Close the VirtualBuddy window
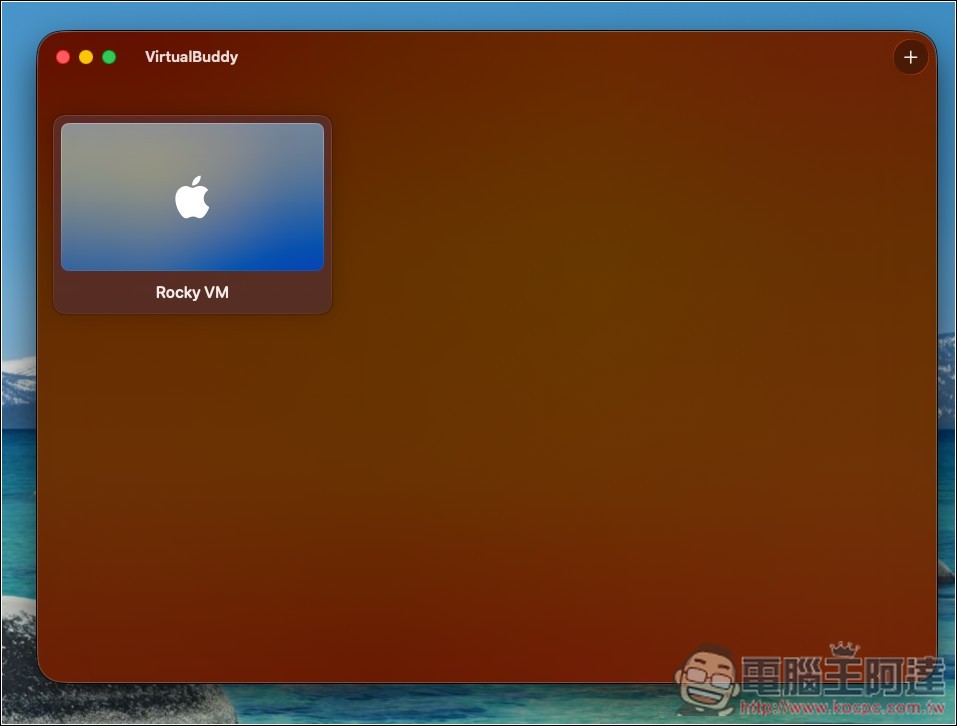Viewport: 957px width, 726px height. [x=63, y=57]
